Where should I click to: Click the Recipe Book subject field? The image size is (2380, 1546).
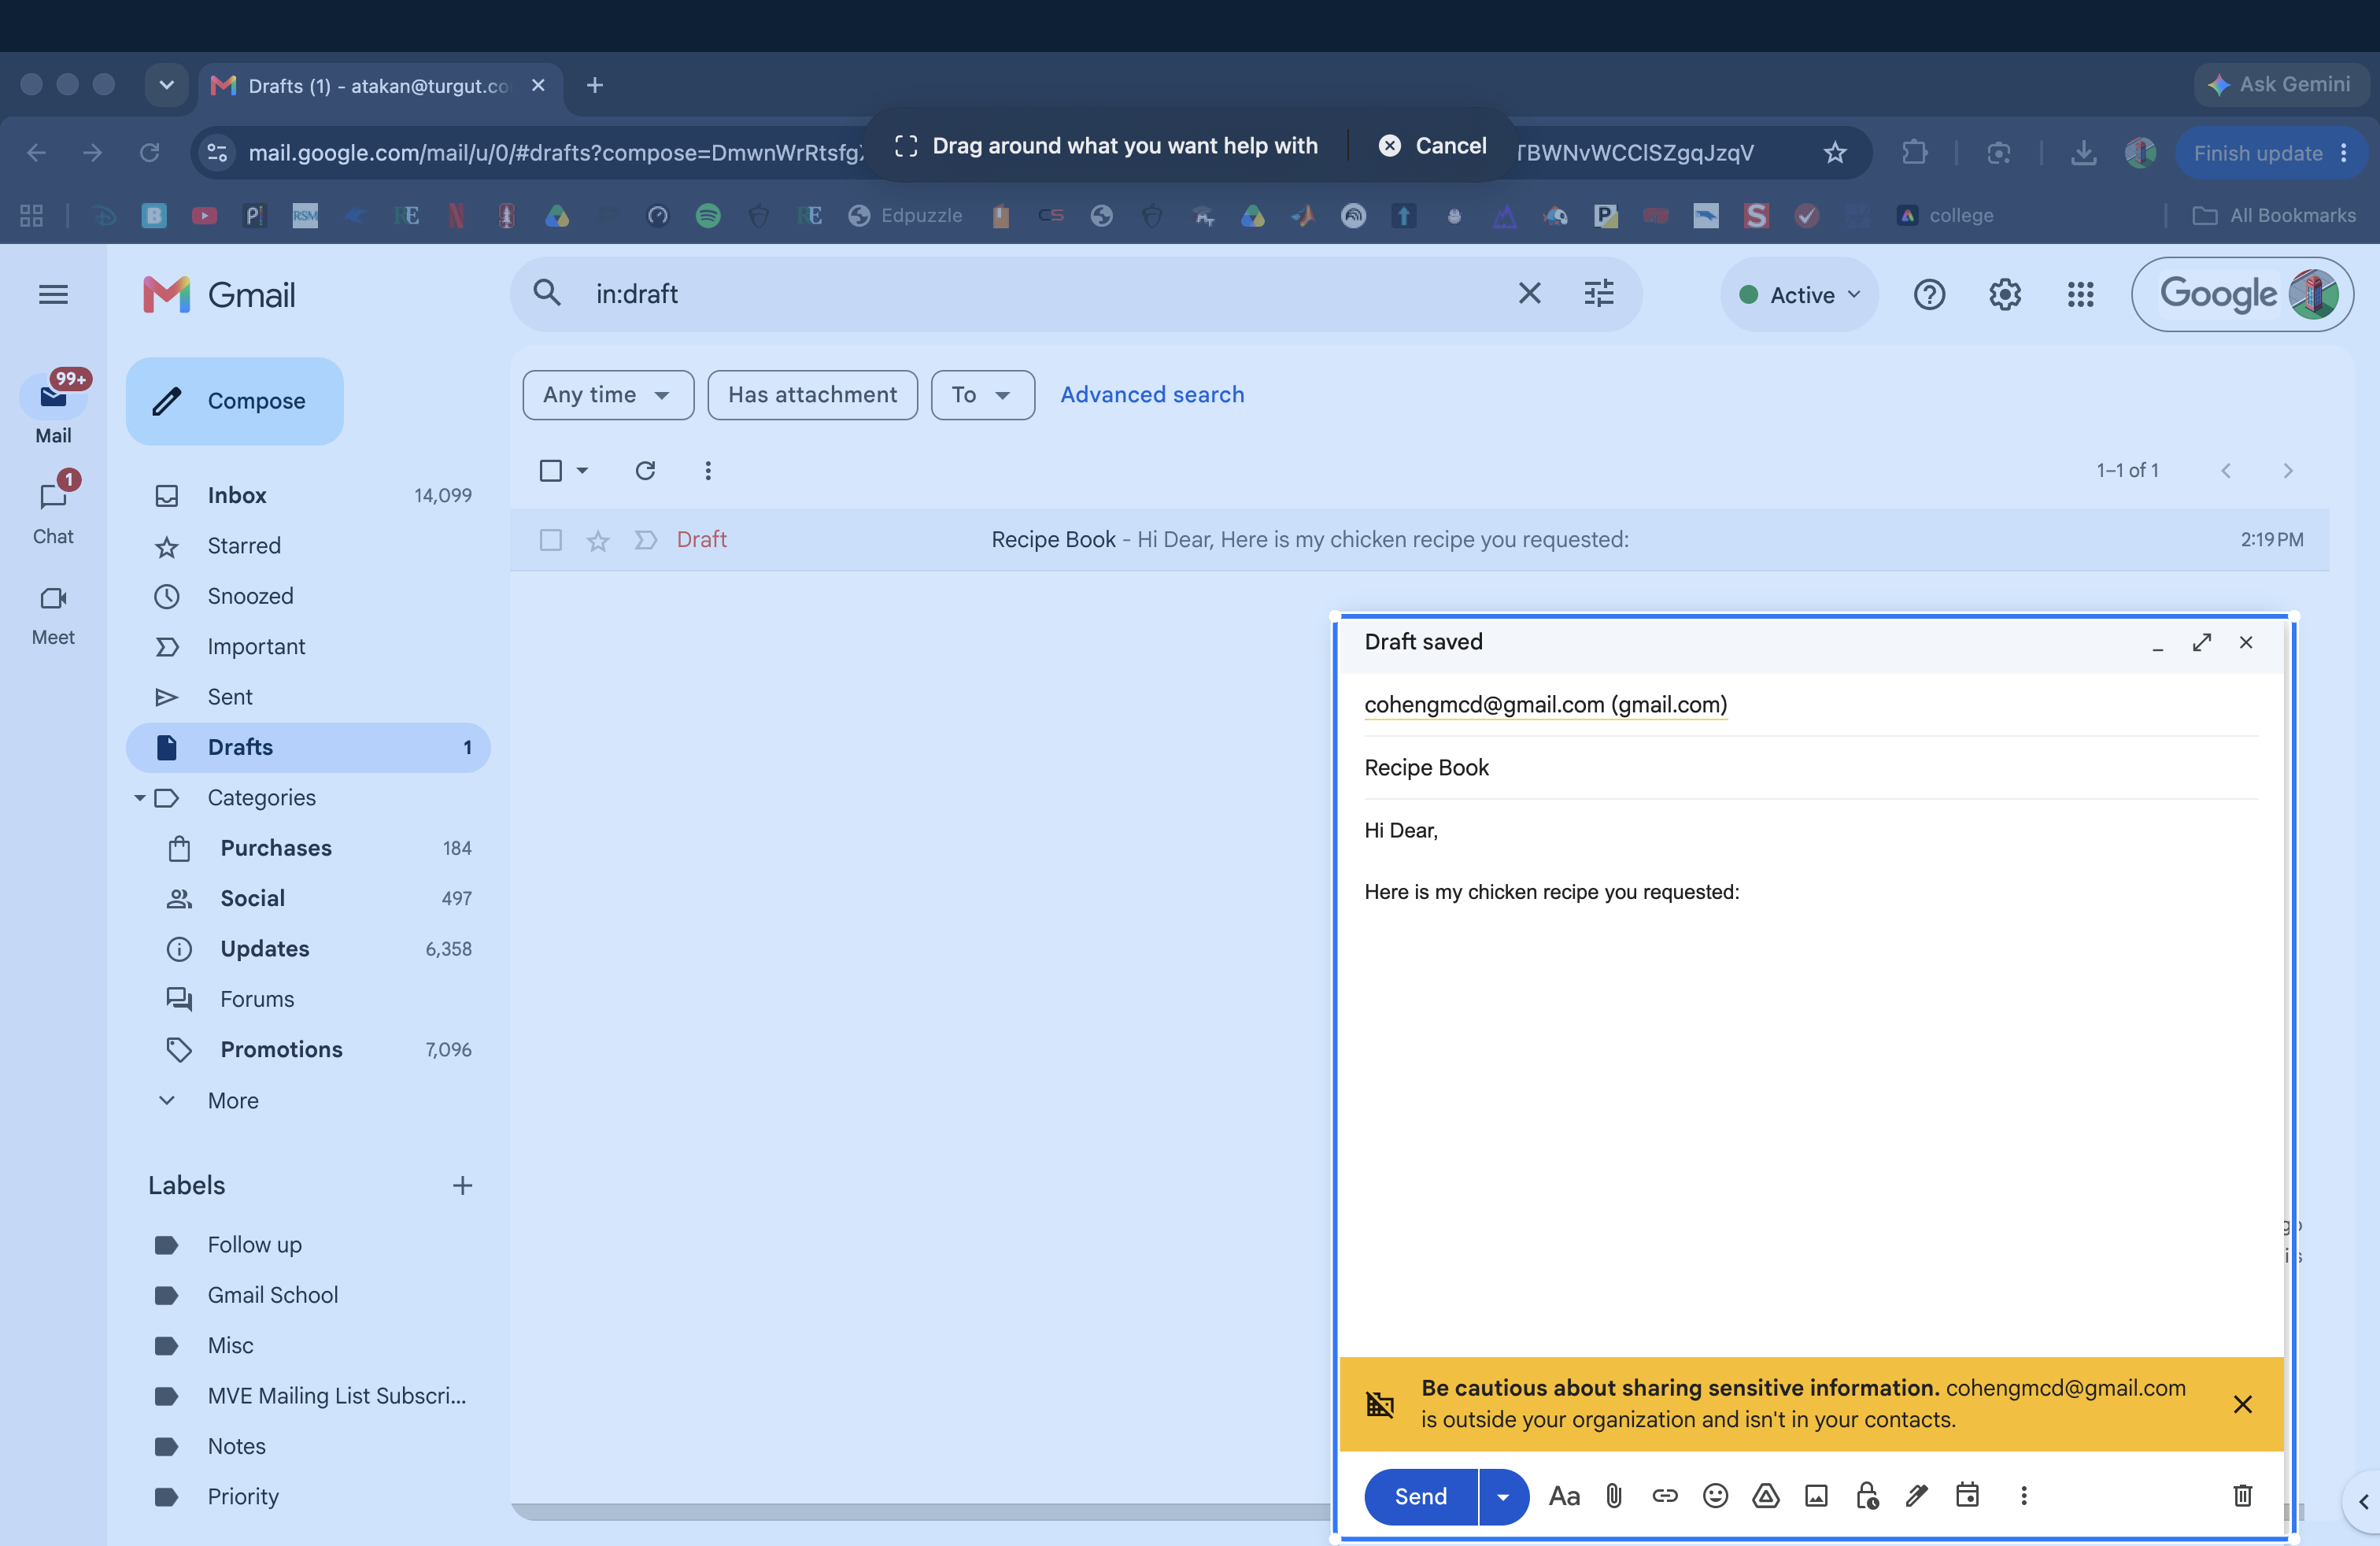point(1810,767)
